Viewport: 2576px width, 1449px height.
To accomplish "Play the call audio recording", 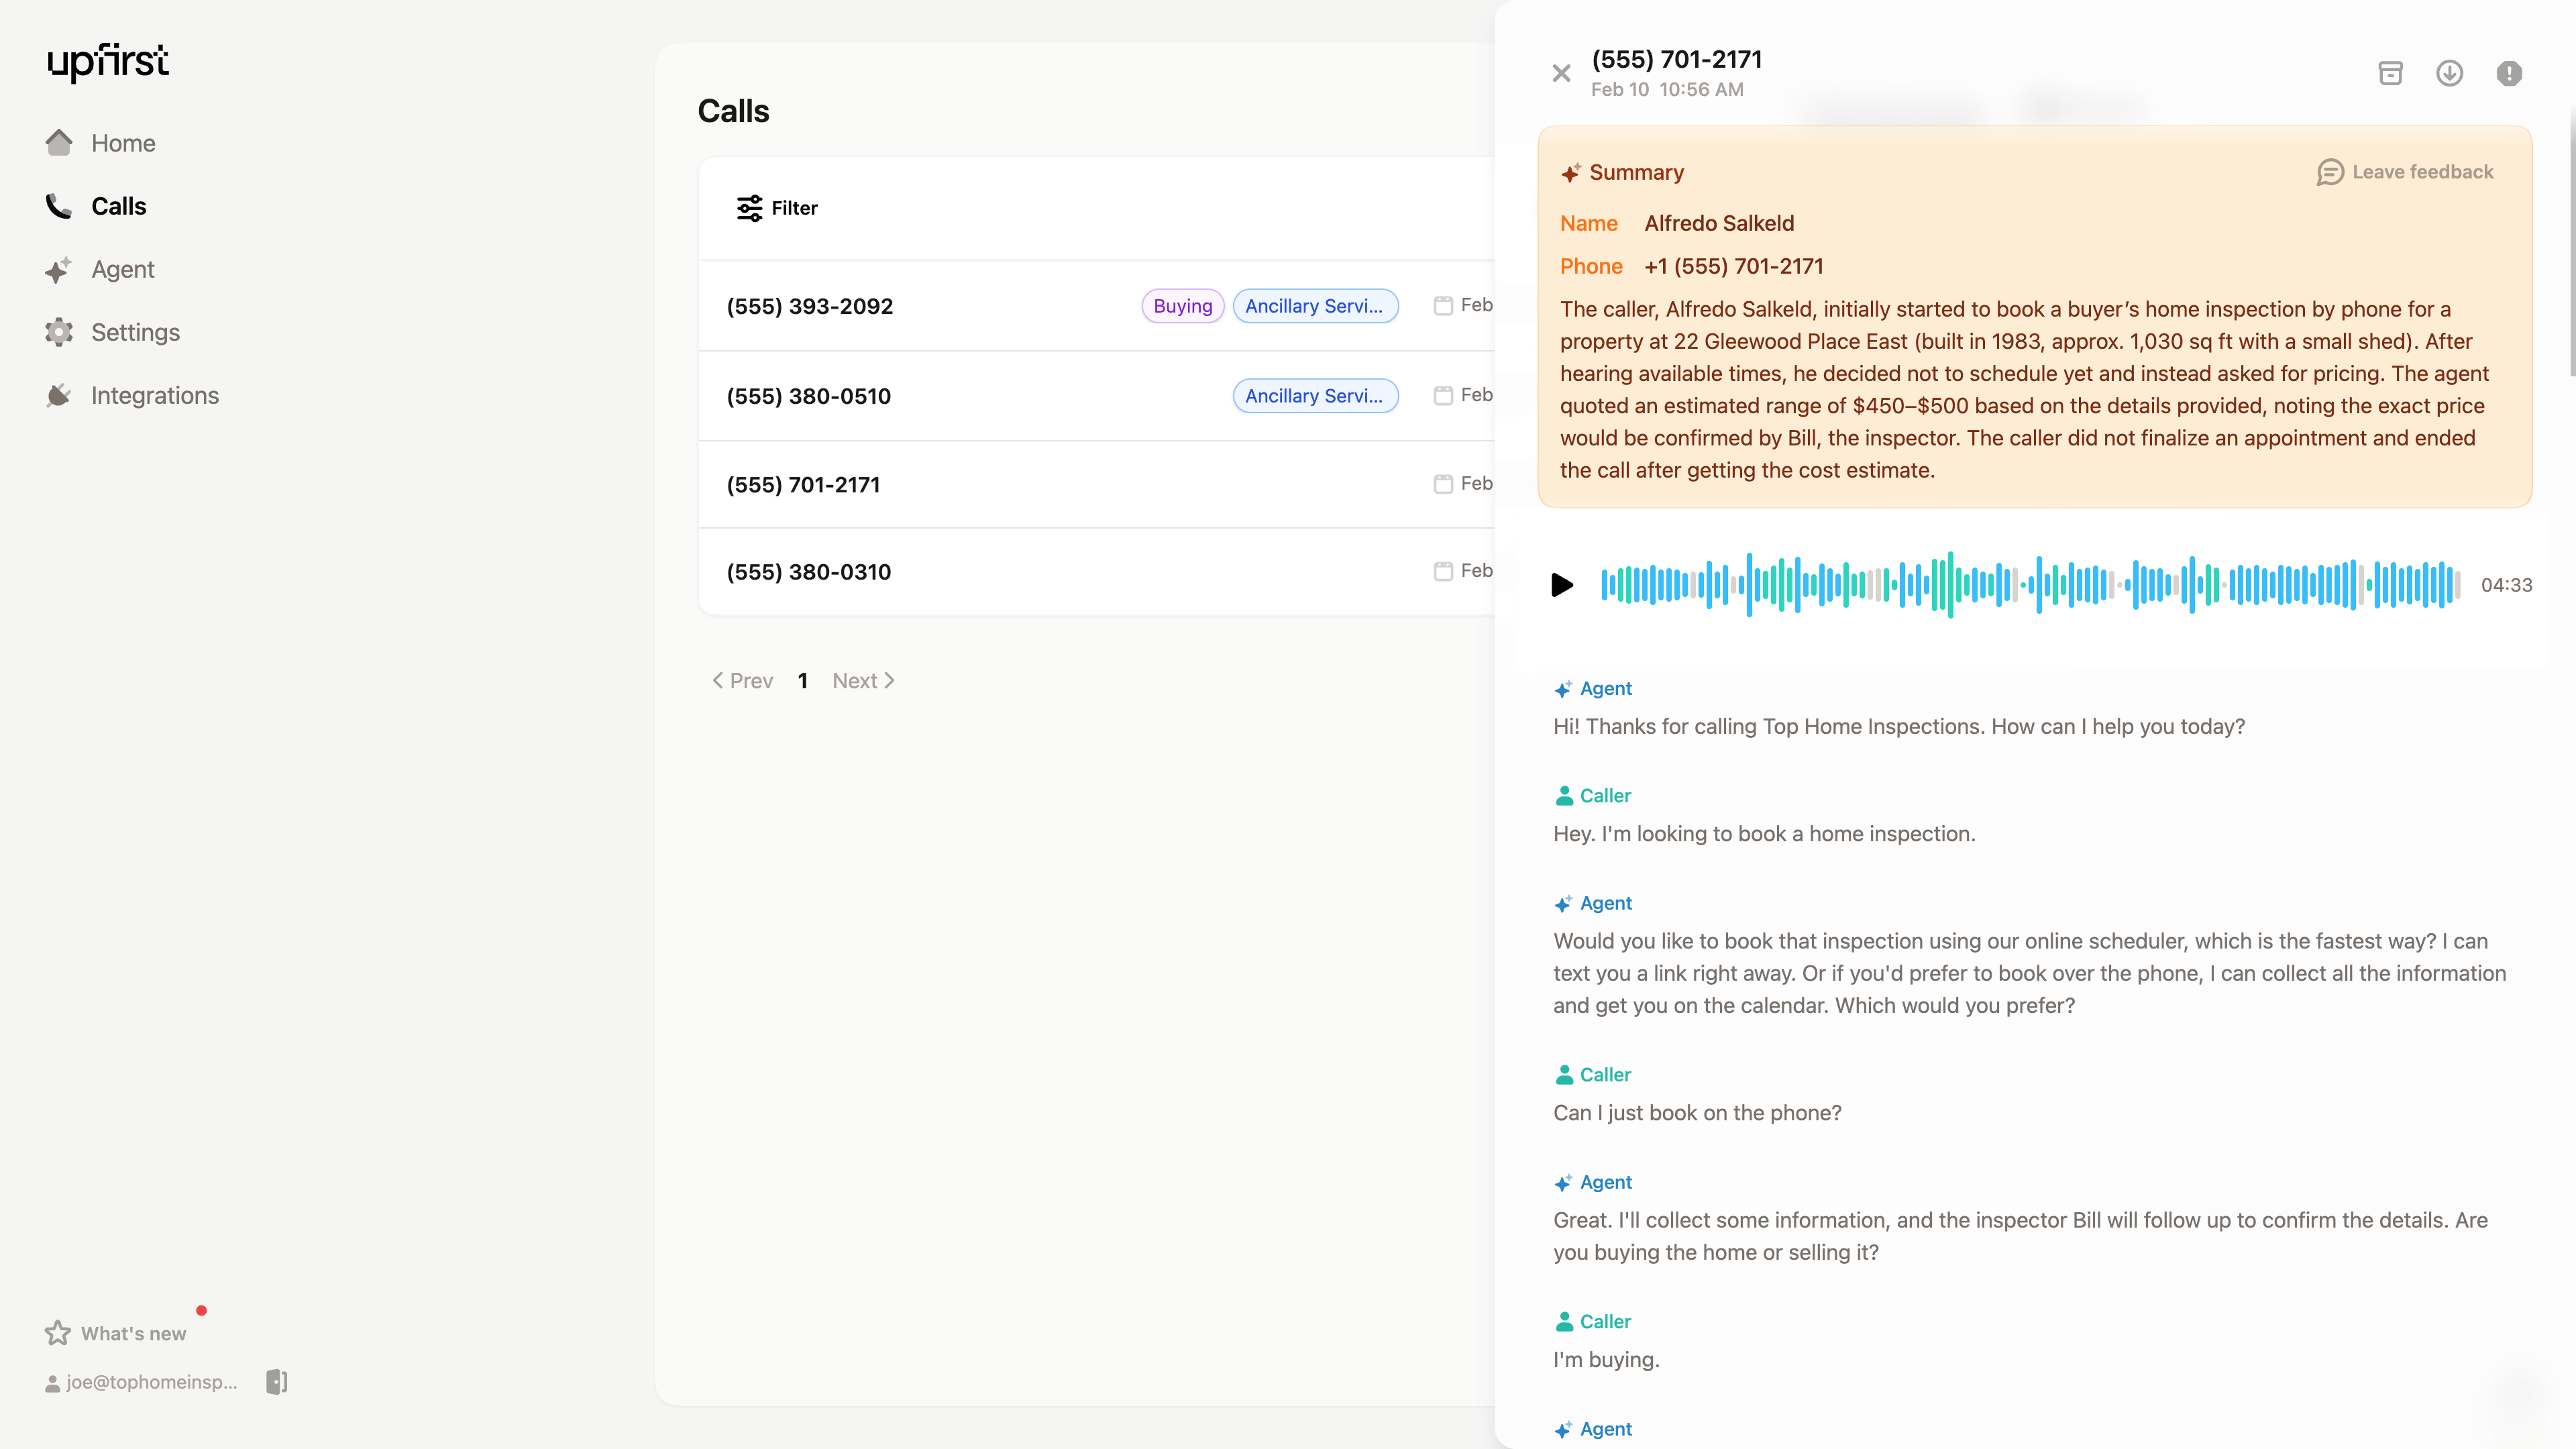I will tap(1561, 585).
